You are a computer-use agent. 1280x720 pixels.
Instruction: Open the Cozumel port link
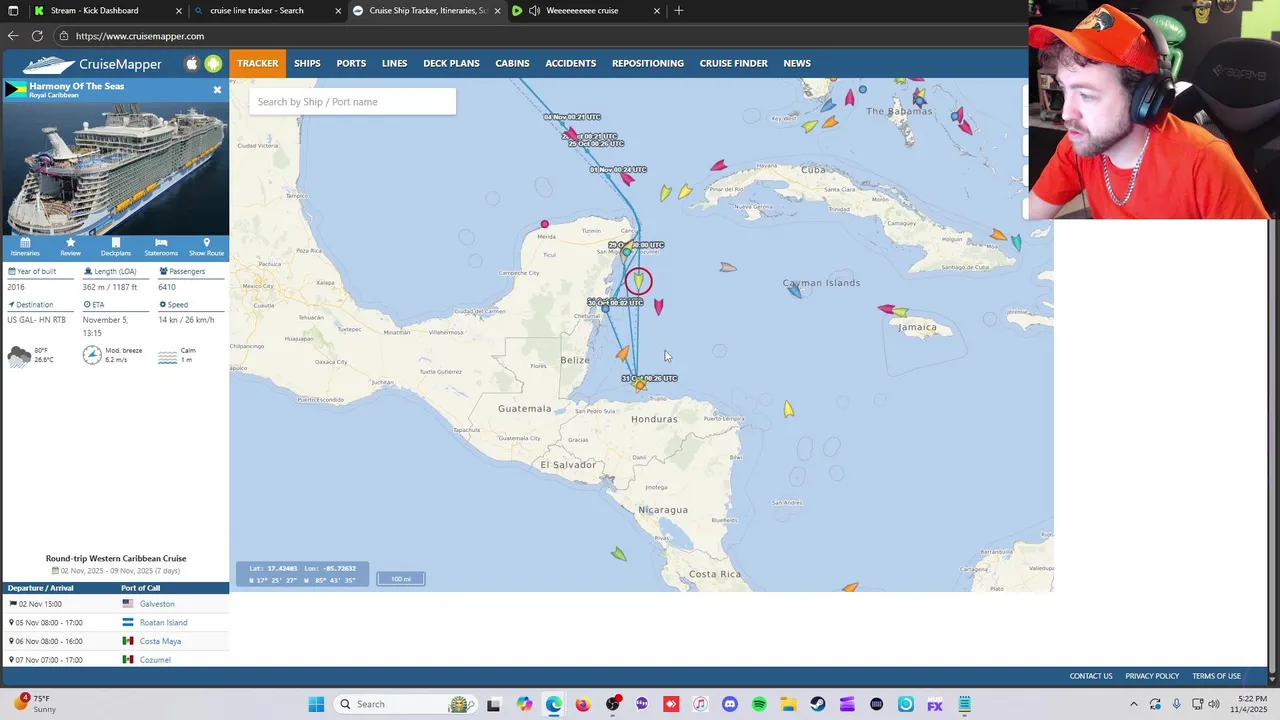(x=155, y=660)
